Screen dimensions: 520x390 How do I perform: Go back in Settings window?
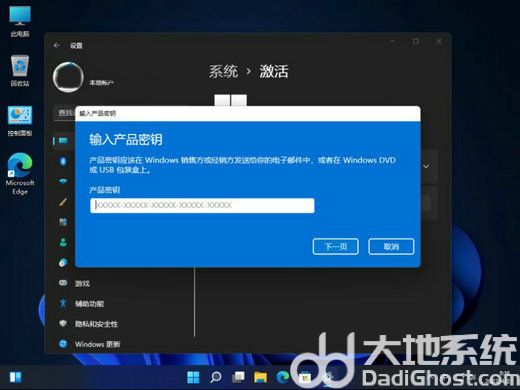point(57,45)
